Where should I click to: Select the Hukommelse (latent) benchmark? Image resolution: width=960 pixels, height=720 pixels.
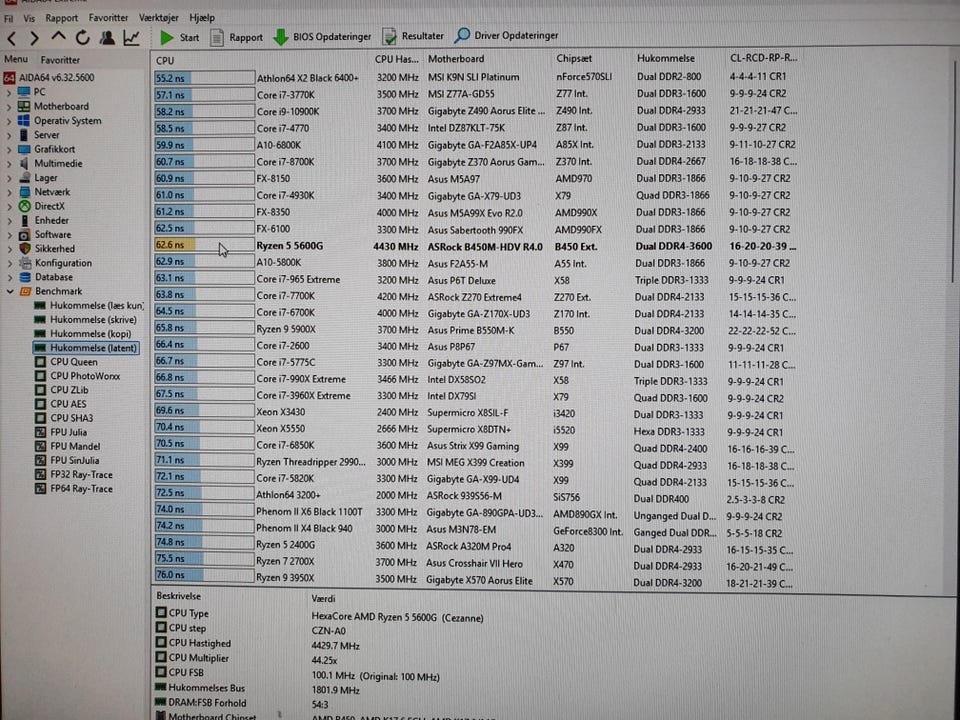(86, 348)
